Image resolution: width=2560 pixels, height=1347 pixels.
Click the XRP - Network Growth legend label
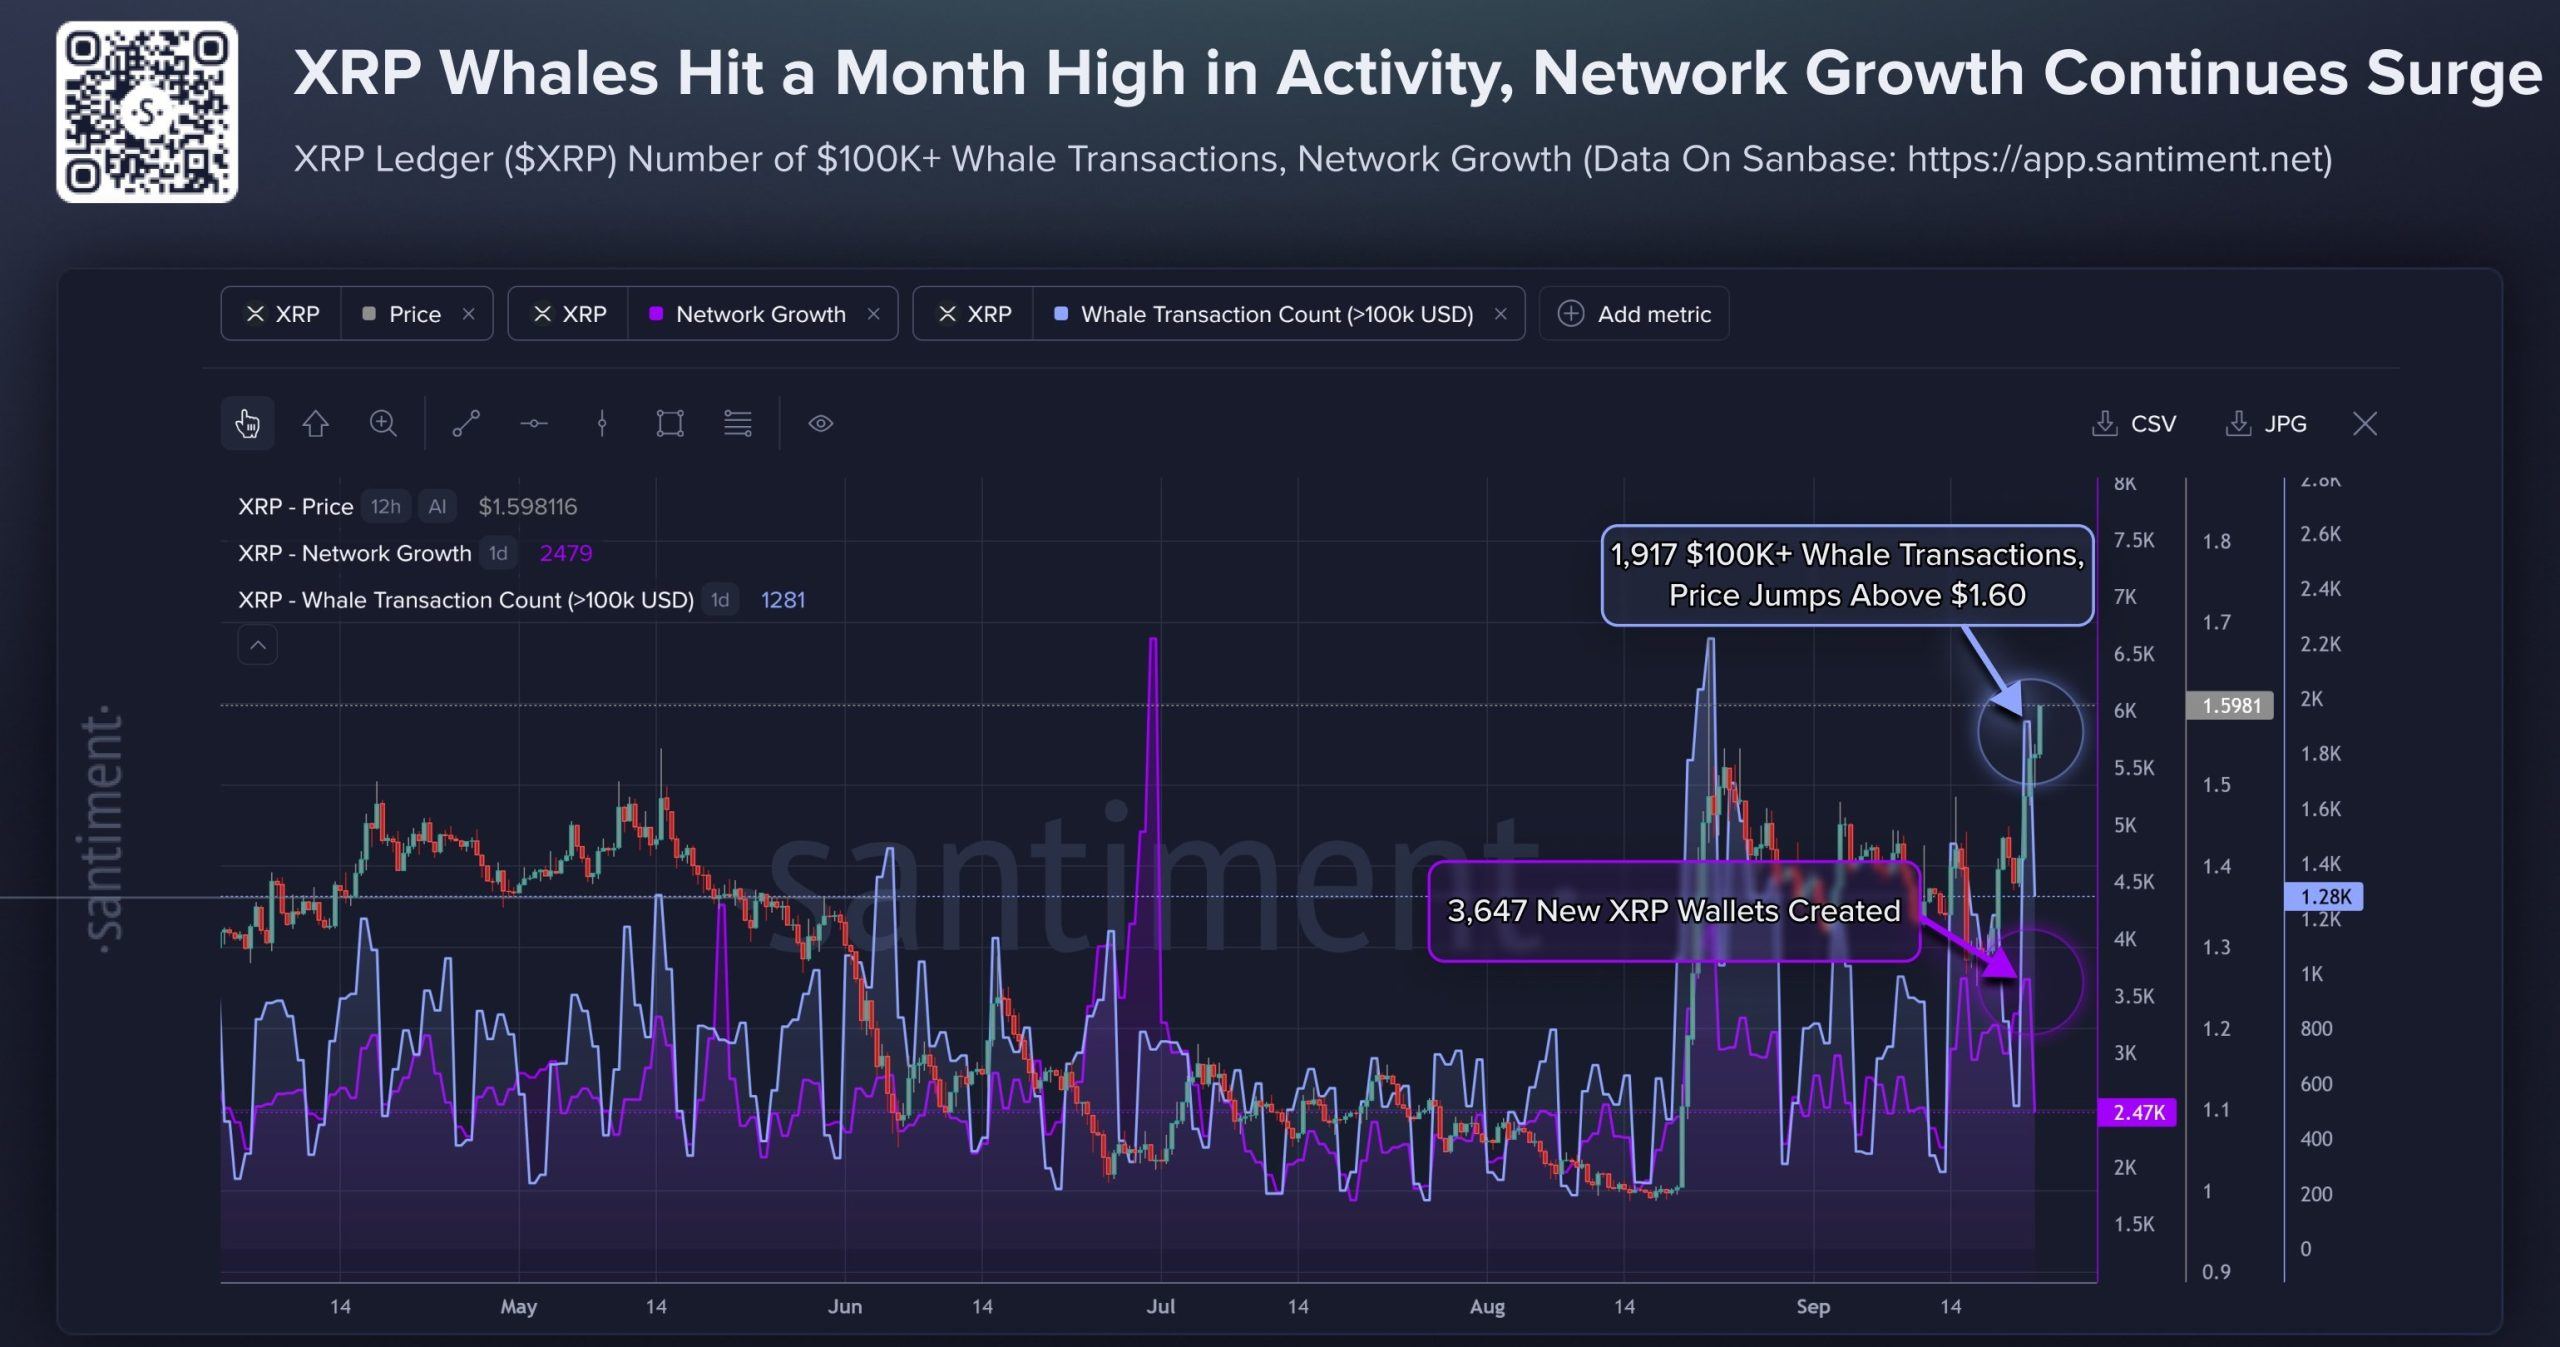354,553
